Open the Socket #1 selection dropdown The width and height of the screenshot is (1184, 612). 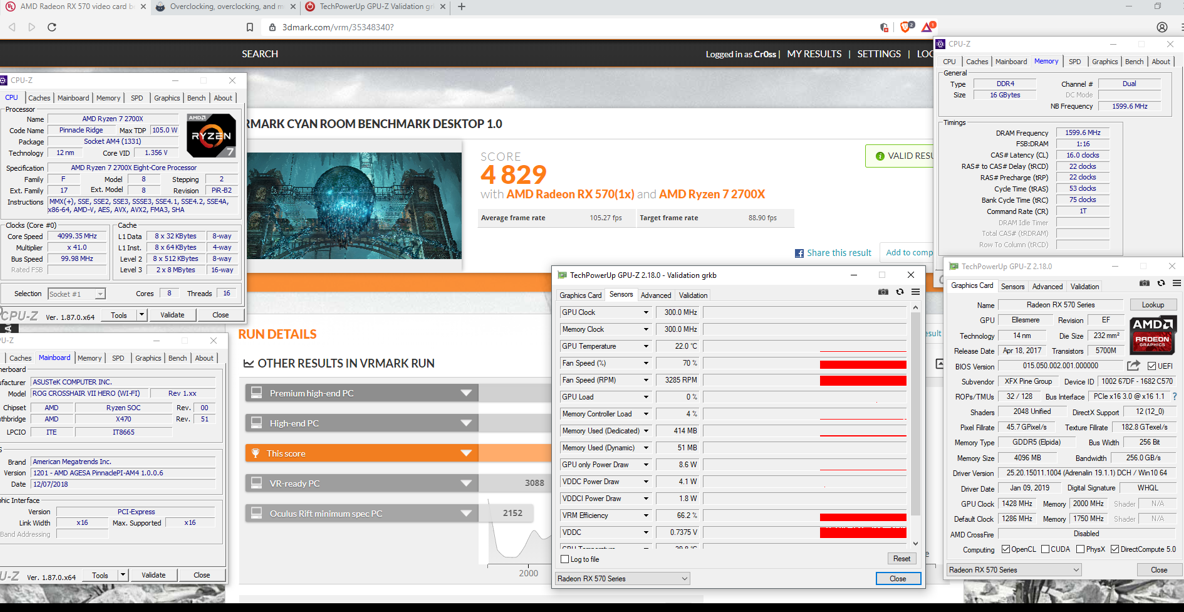click(76, 293)
